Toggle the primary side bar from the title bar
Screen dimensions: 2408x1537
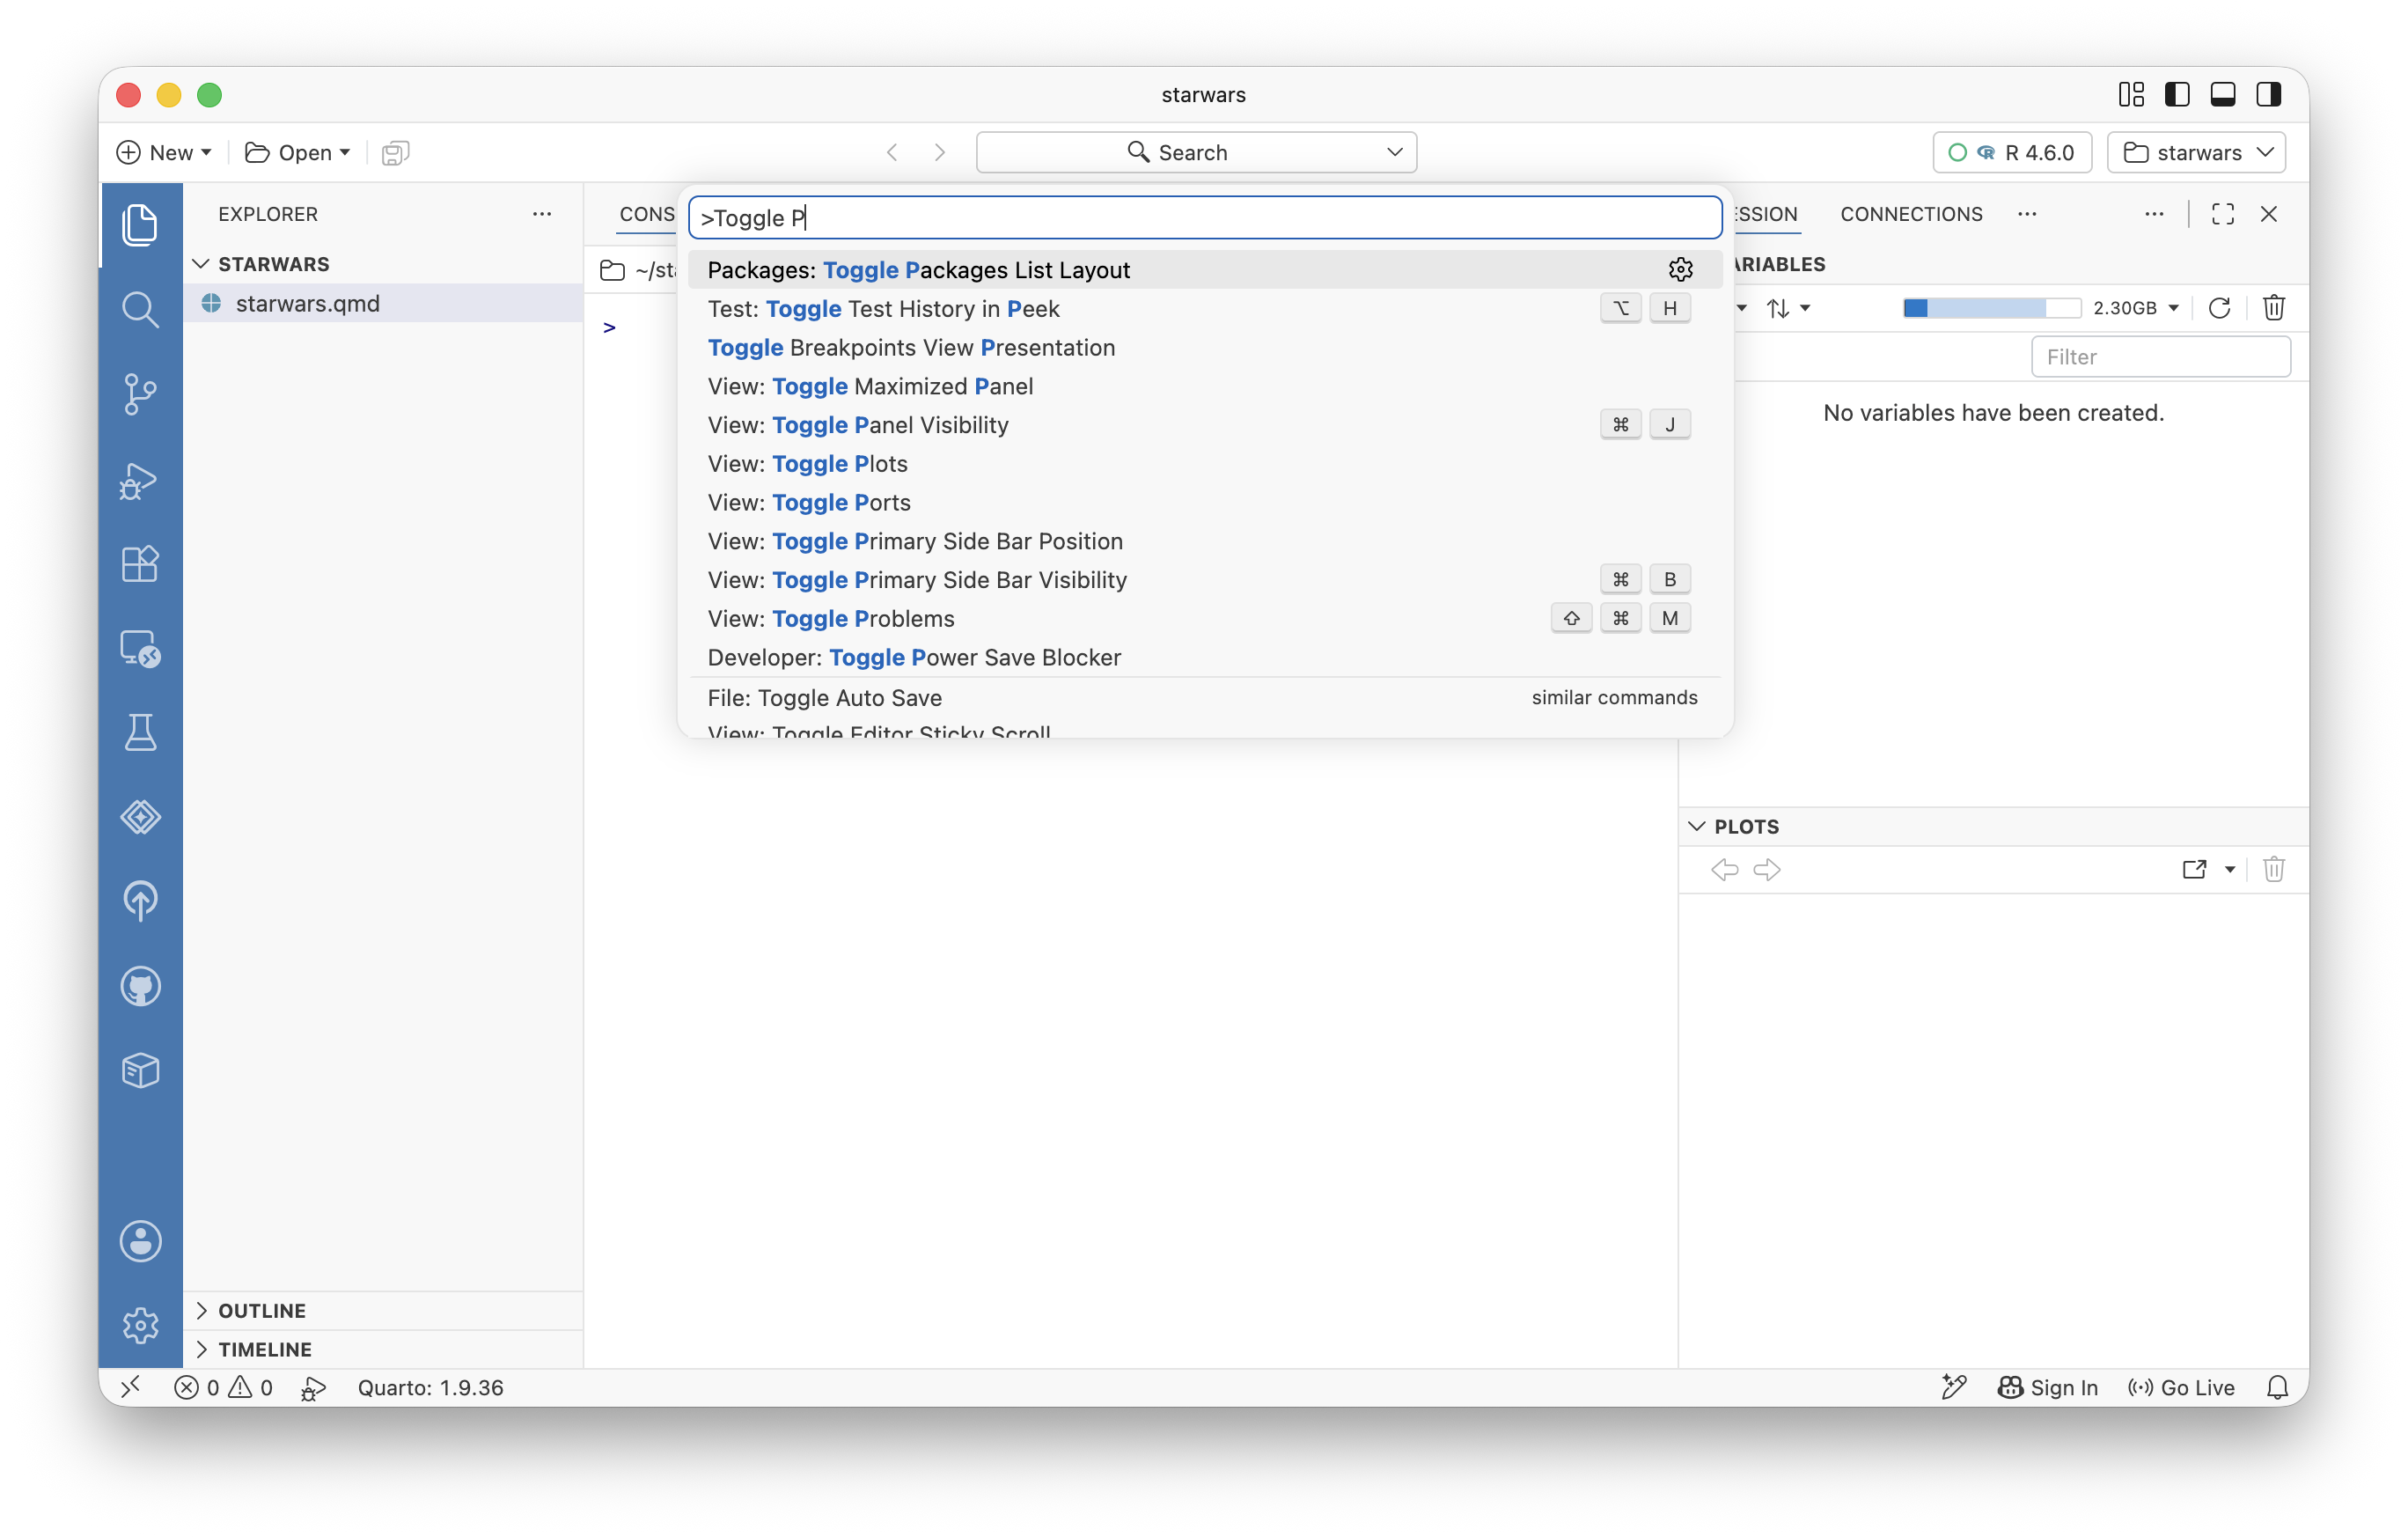click(2177, 94)
